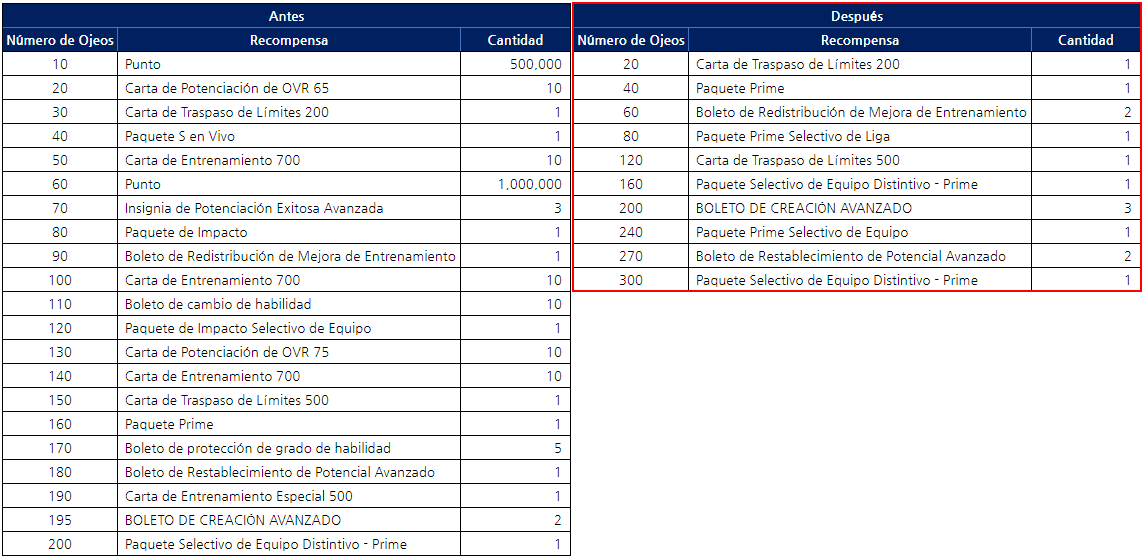Select the 270 eyes number cell

[631, 256]
